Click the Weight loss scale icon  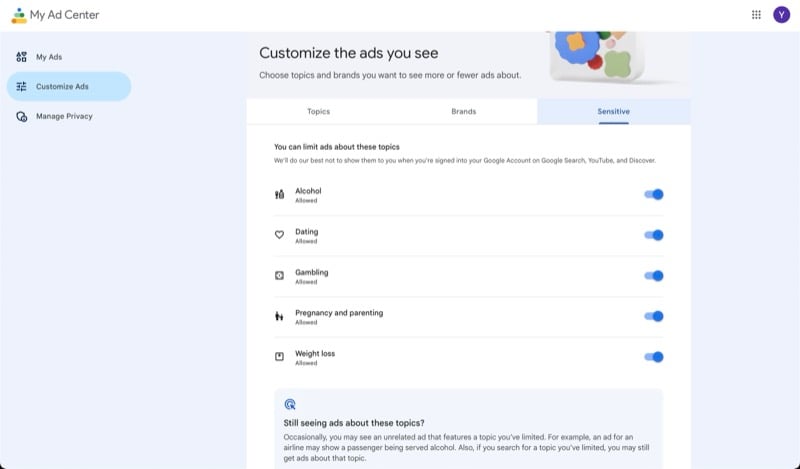pos(279,357)
